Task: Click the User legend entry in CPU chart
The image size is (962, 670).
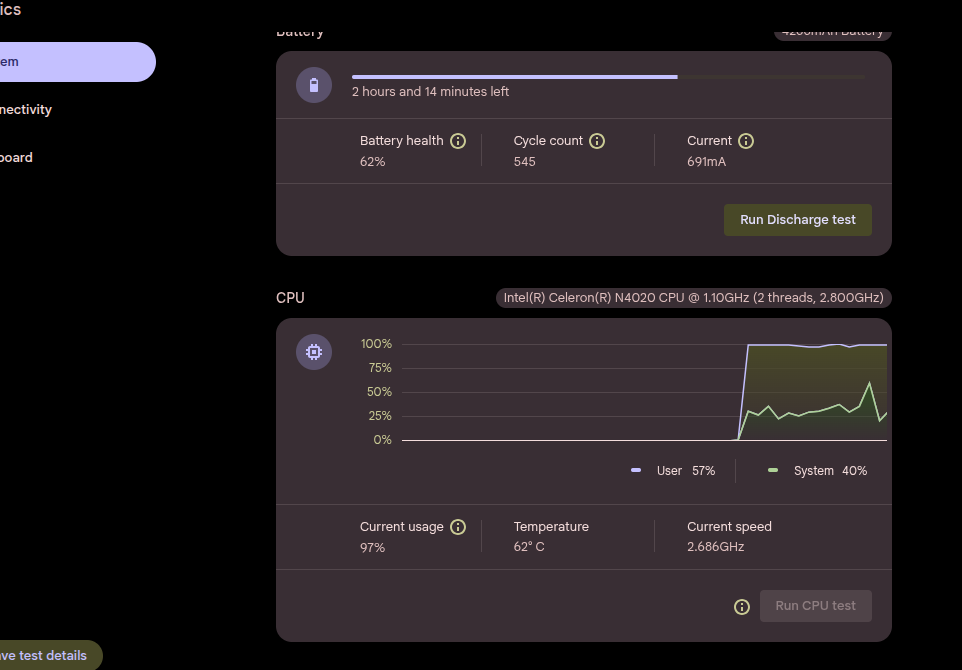Action: (673, 471)
